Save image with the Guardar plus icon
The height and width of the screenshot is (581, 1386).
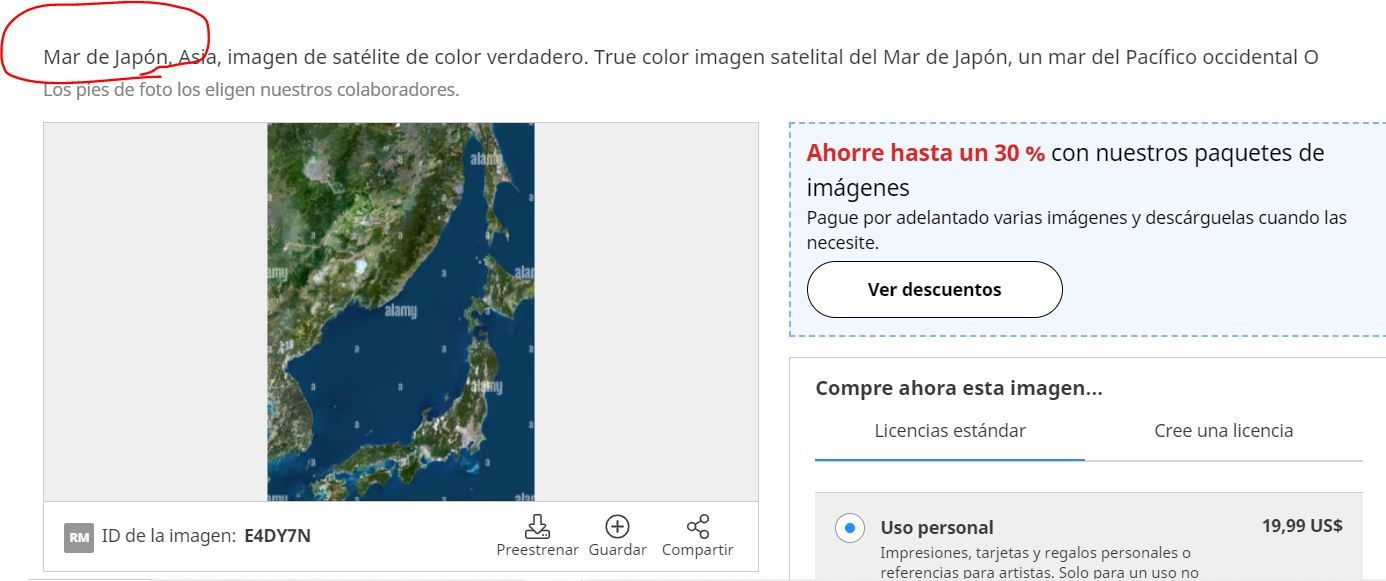(617, 526)
